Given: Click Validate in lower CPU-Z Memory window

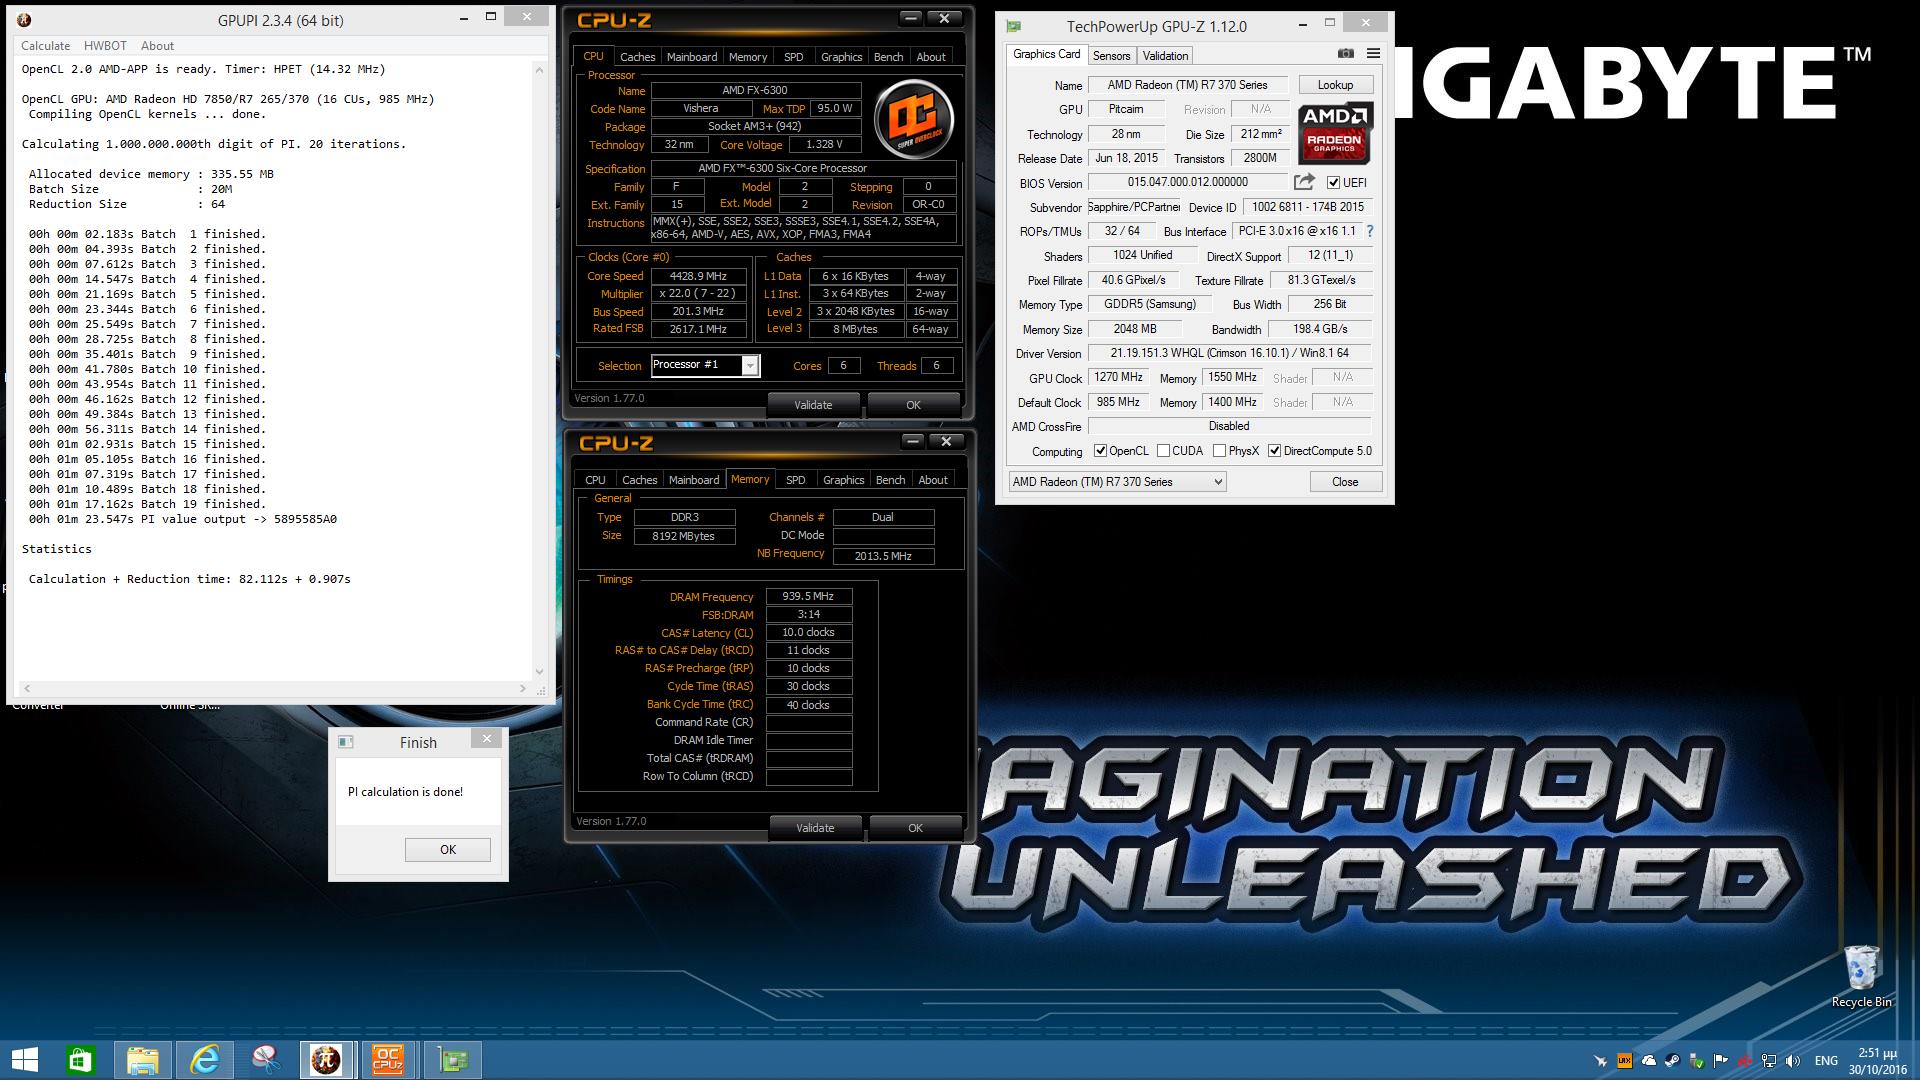Looking at the screenshot, I should (x=815, y=828).
